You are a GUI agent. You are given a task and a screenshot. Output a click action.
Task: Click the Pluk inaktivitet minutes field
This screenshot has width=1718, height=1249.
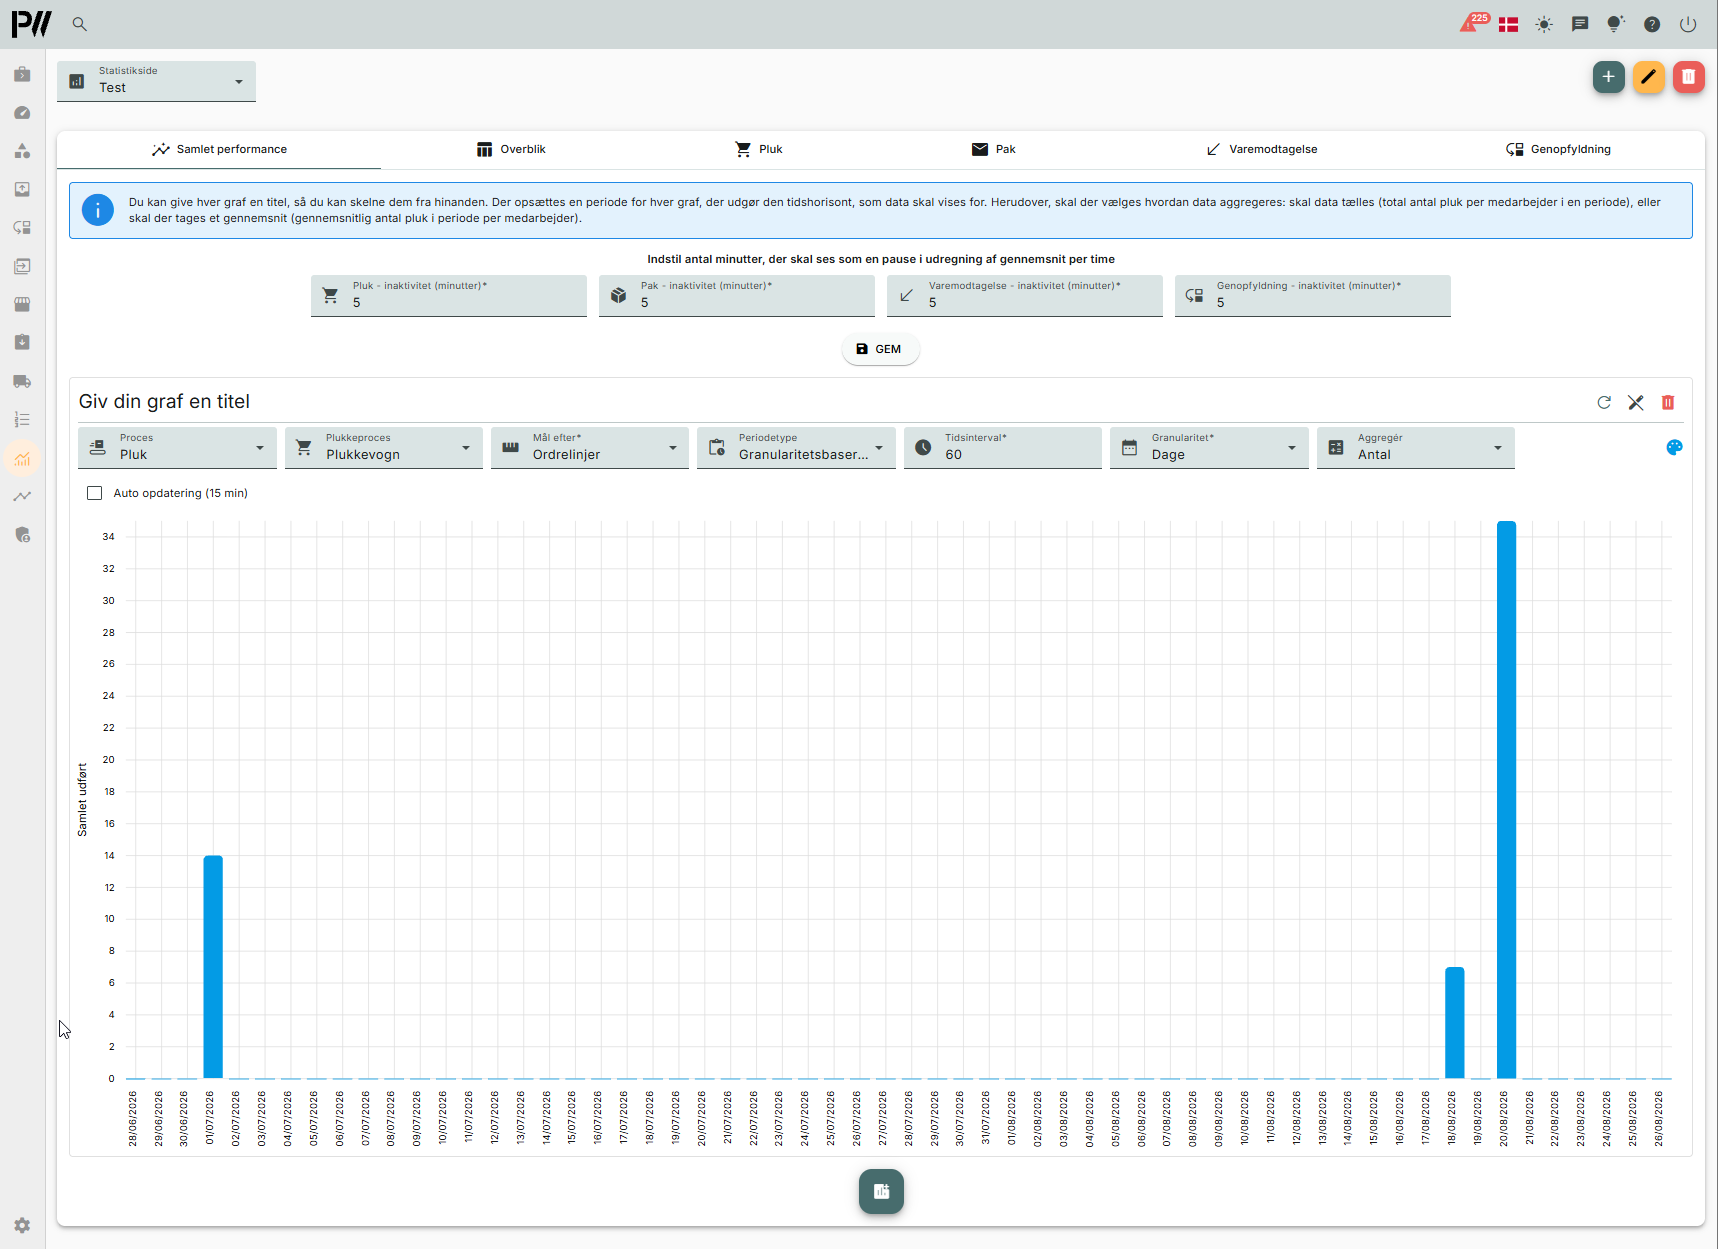coord(449,295)
